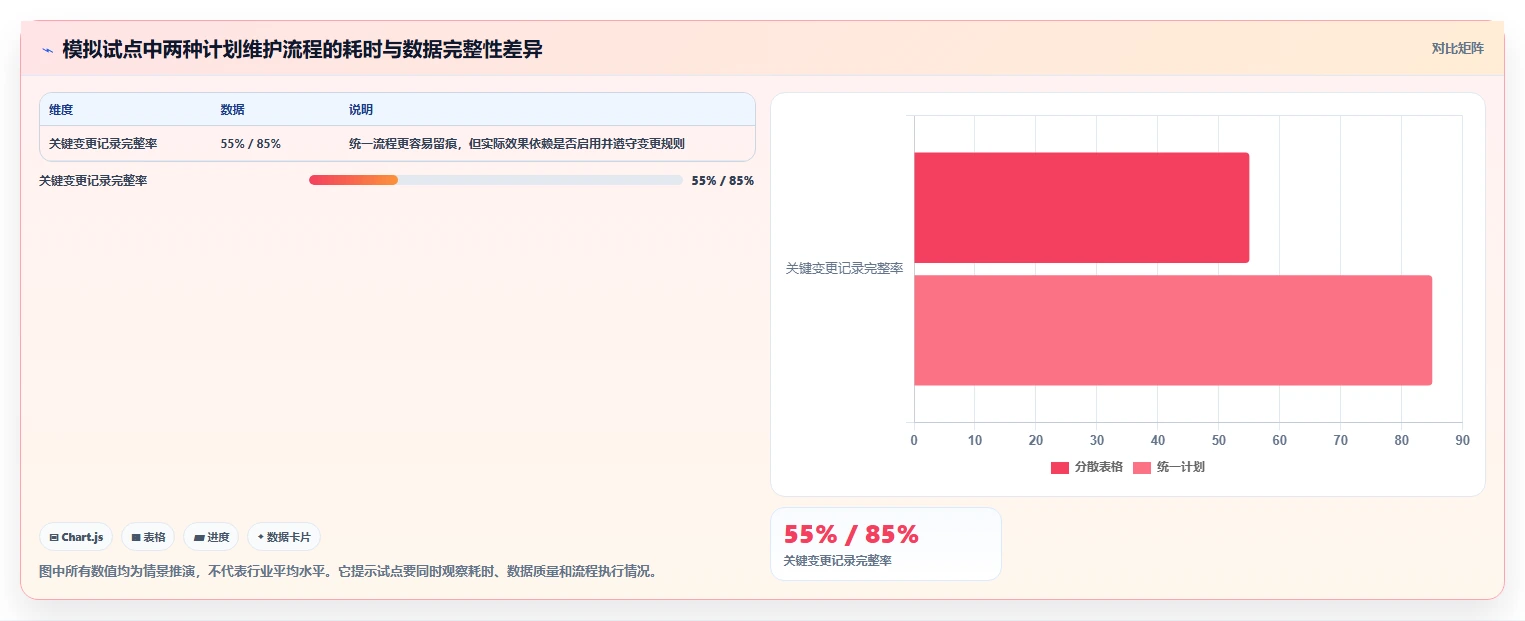Toggle the 统一计划 legend swatch

1142,468
